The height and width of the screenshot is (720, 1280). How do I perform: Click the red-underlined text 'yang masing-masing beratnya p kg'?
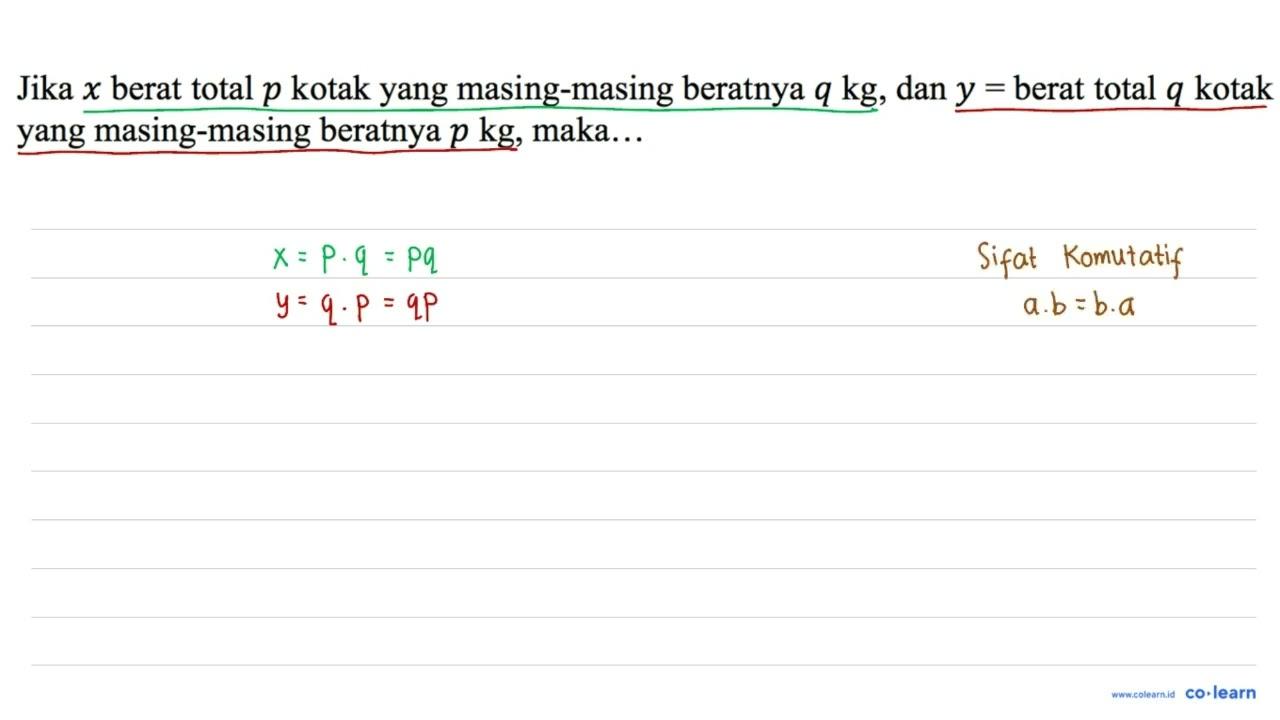(266, 132)
